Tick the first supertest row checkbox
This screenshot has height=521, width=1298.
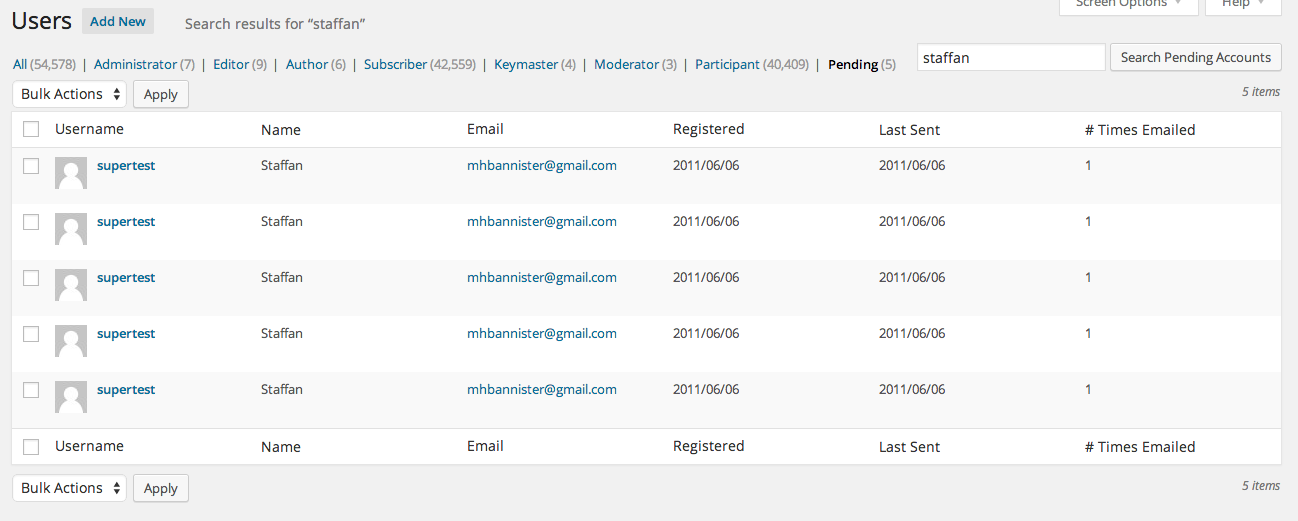pos(31,166)
